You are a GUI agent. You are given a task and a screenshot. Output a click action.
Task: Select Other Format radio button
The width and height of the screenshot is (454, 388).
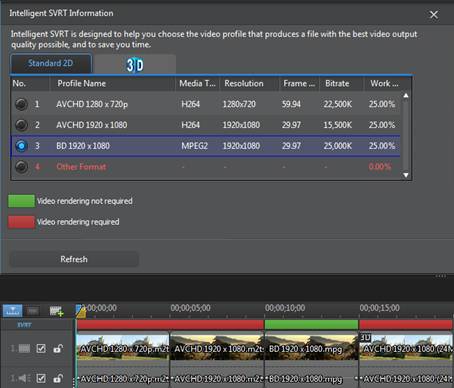coord(21,167)
